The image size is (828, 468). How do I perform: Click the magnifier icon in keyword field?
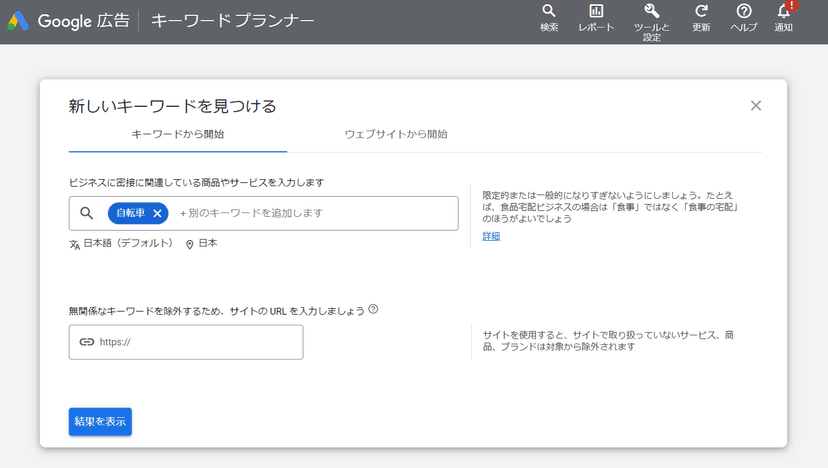(x=87, y=213)
